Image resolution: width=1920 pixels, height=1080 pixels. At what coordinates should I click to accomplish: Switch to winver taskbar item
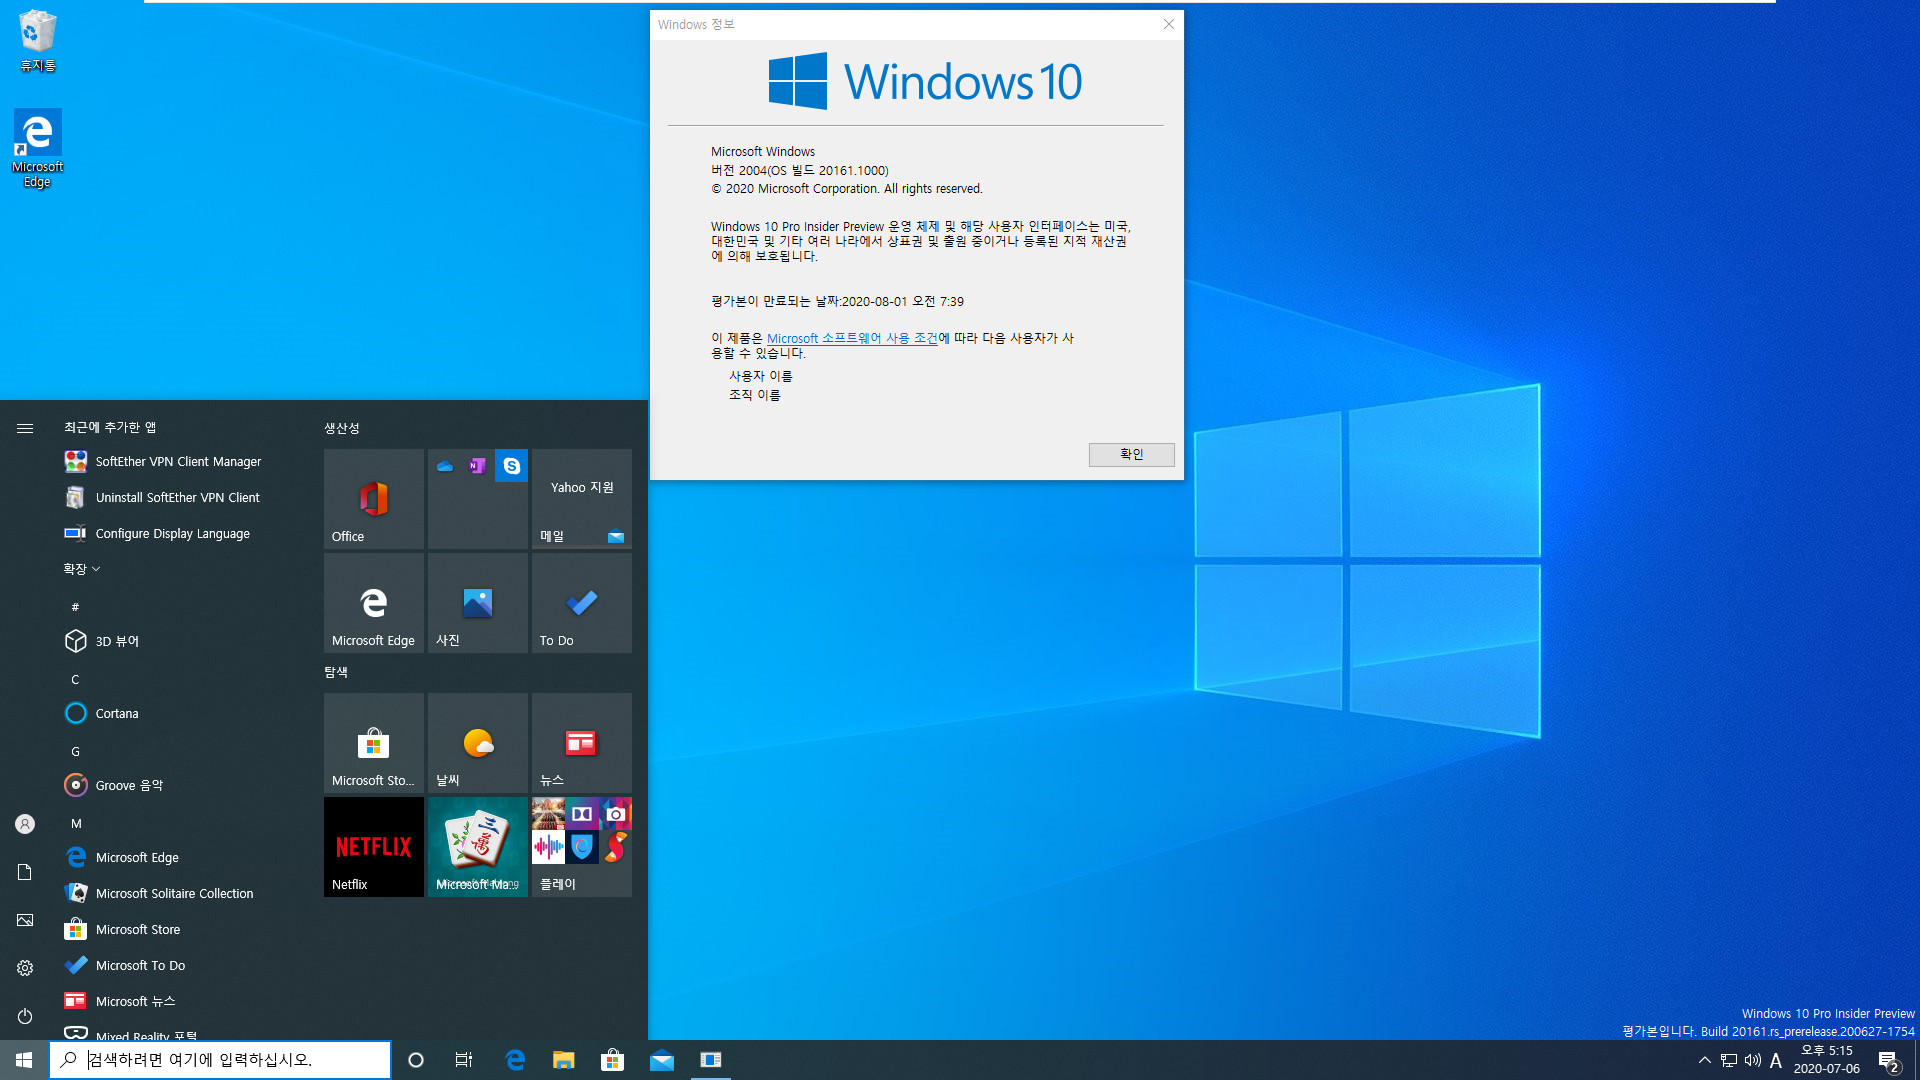tap(711, 1060)
